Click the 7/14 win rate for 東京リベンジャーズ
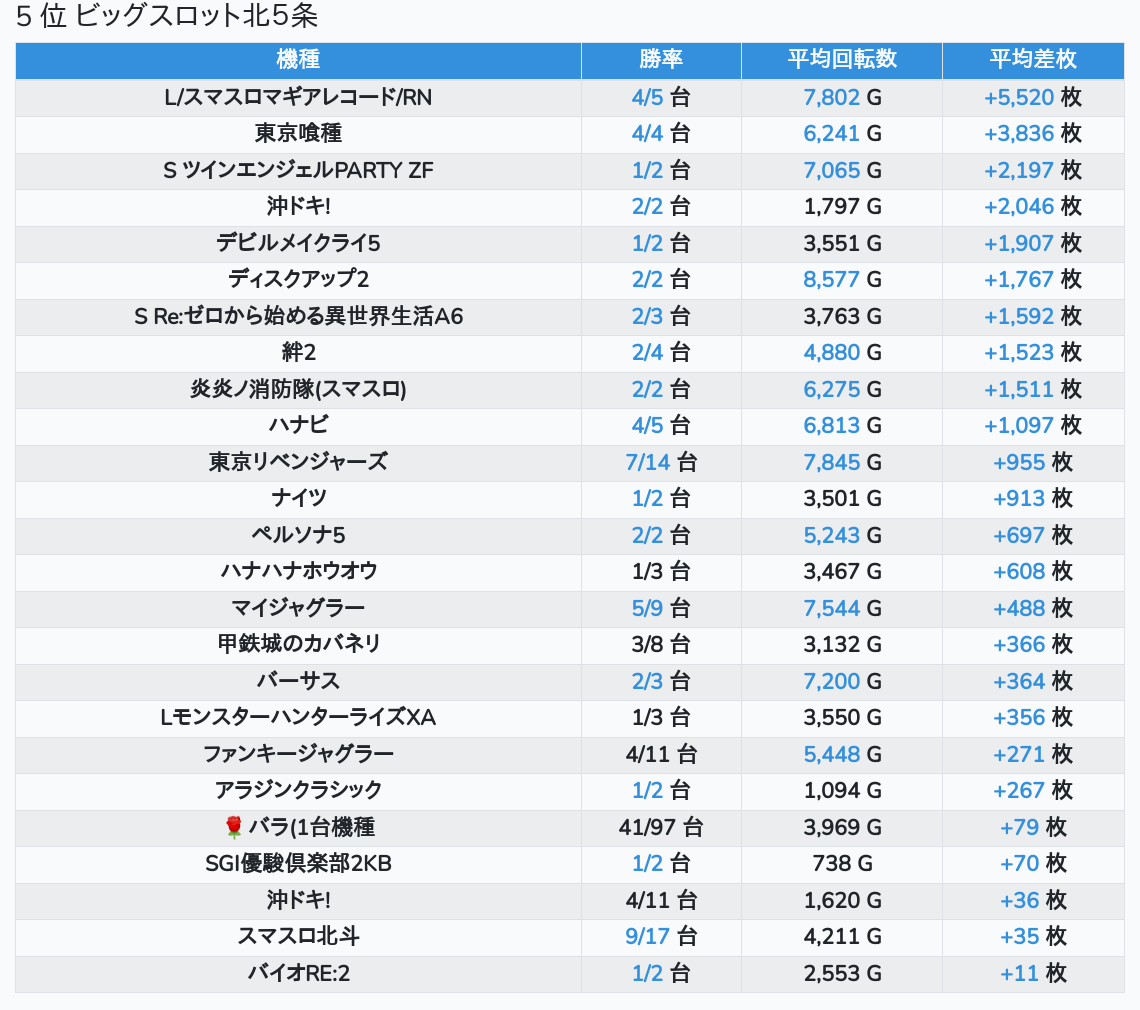This screenshot has width=1140, height=1010. [646, 462]
